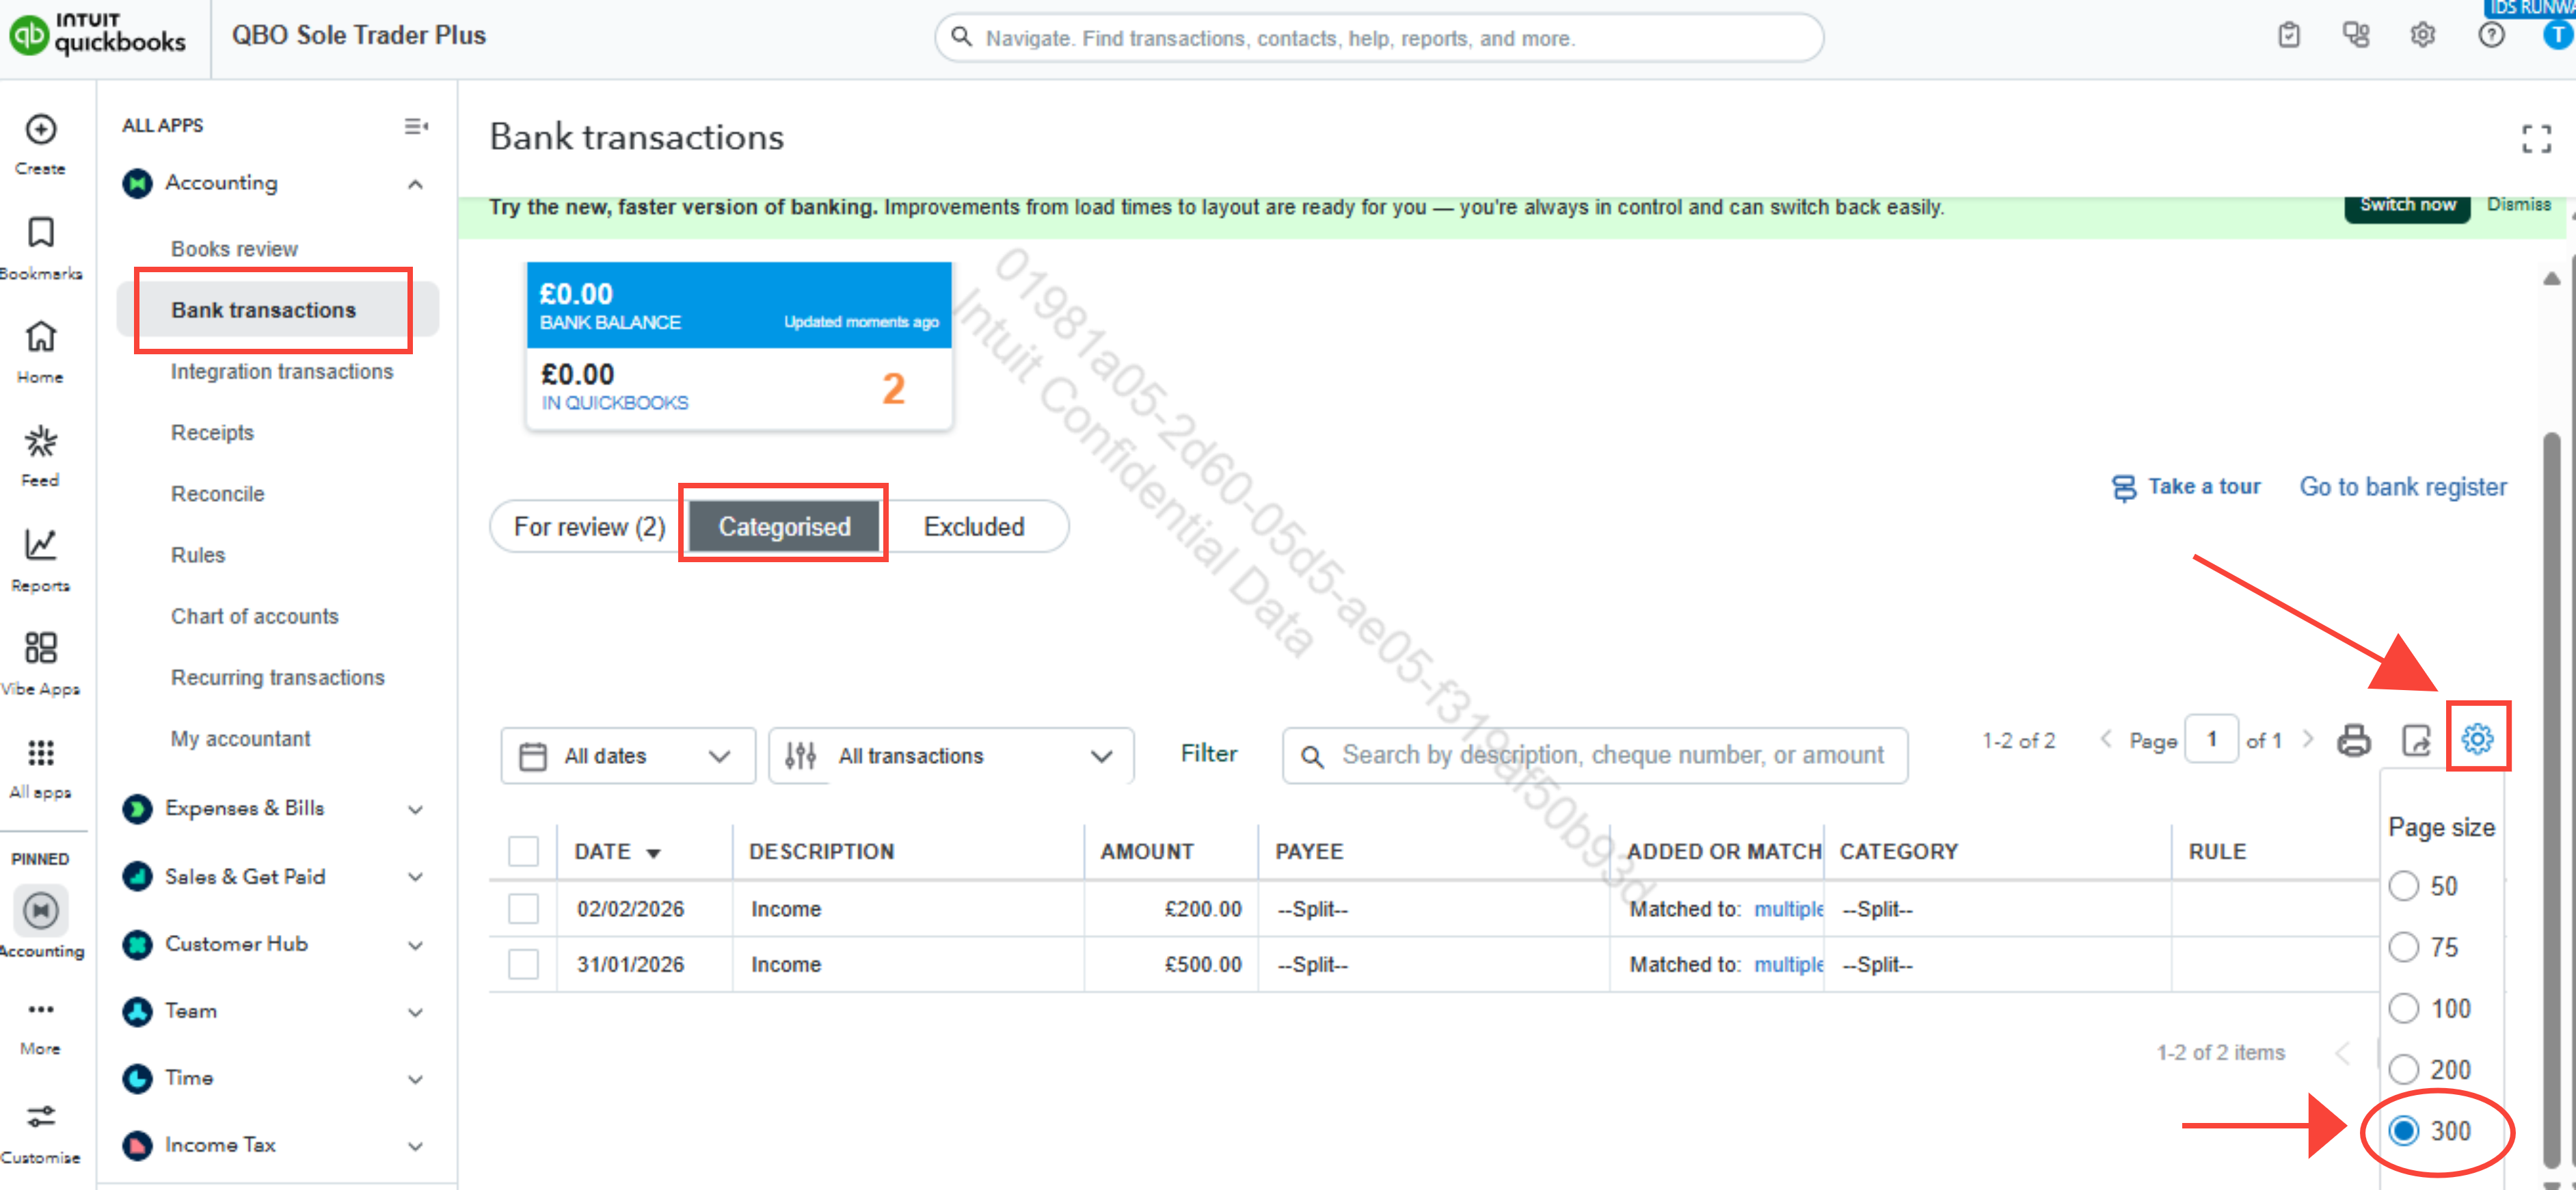Click the Switch now button
Screen dimensions: 2576x1190
(2406, 205)
